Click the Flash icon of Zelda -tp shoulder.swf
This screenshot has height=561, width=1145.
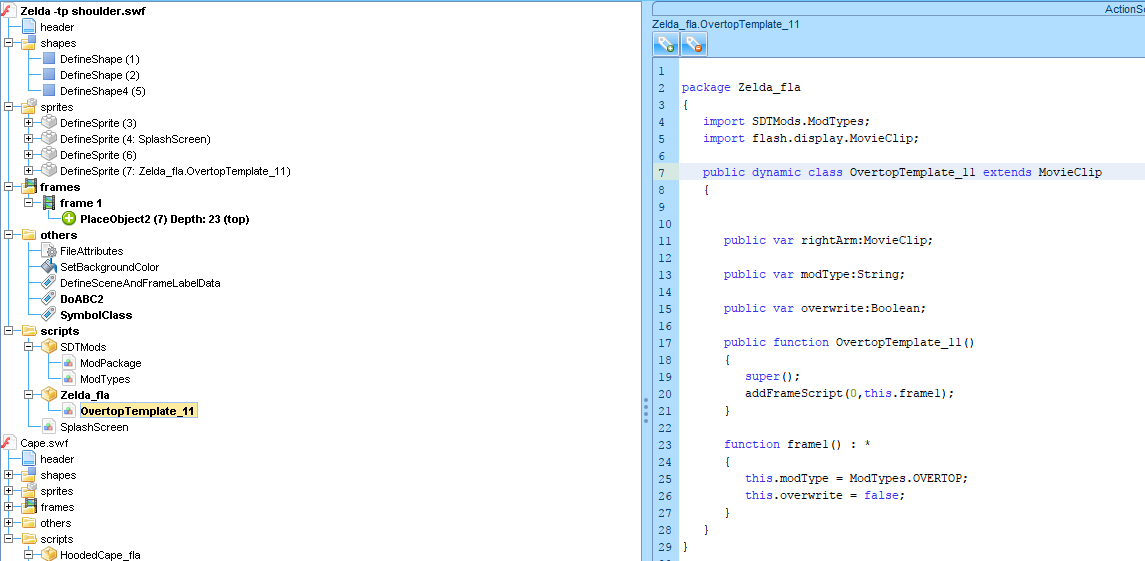pos(9,11)
